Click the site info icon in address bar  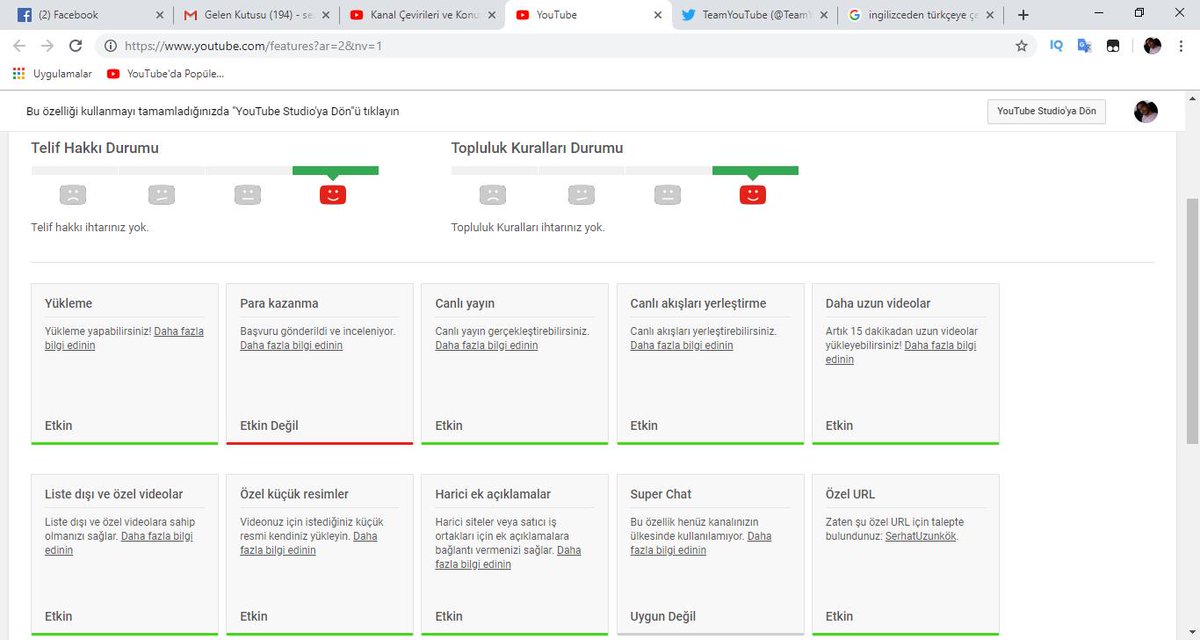coord(110,46)
